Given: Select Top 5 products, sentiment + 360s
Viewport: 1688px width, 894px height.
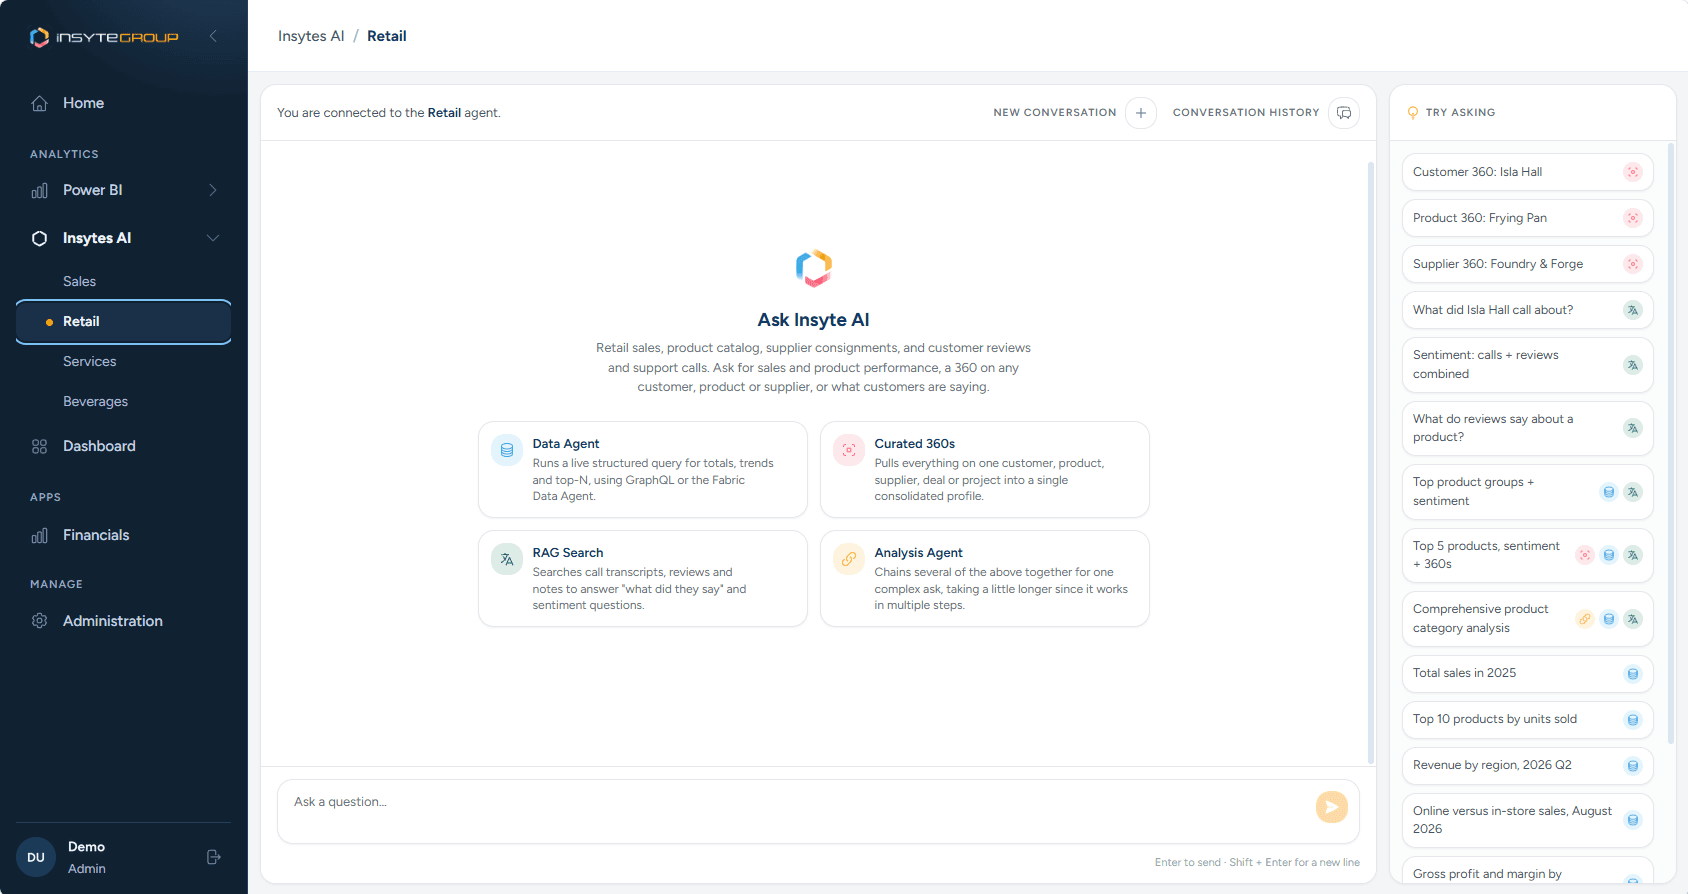Looking at the screenshot, I should [1528, 555].
